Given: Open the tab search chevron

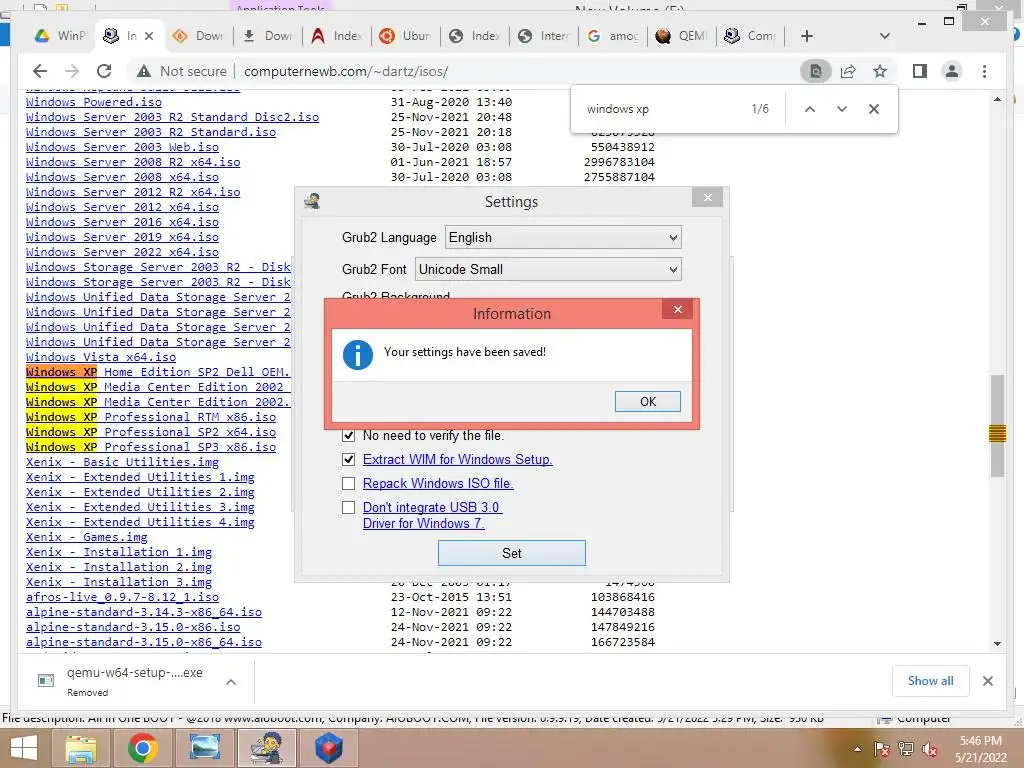Looking at the screenshot, I should 885,36.
